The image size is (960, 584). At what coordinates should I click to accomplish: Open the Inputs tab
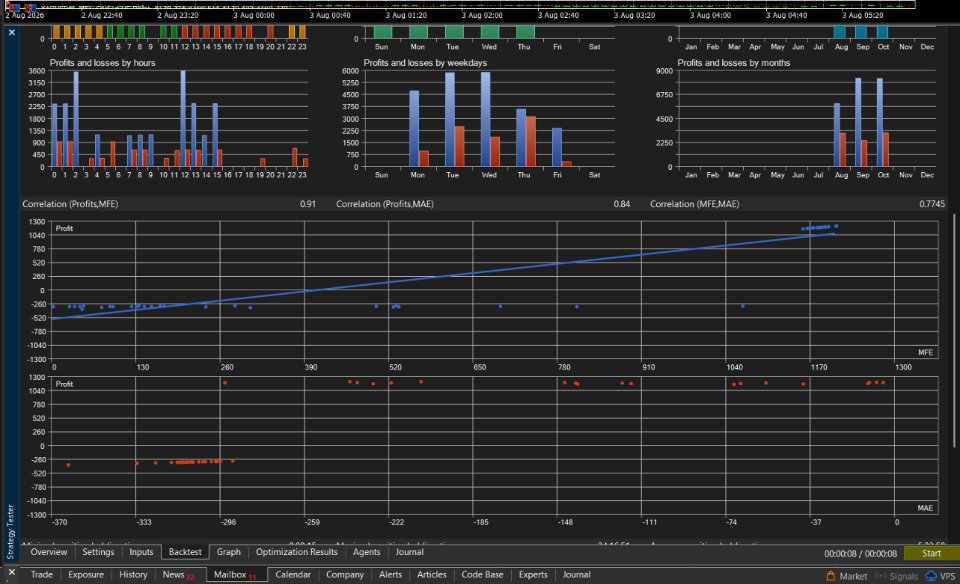tap(141, 552)
